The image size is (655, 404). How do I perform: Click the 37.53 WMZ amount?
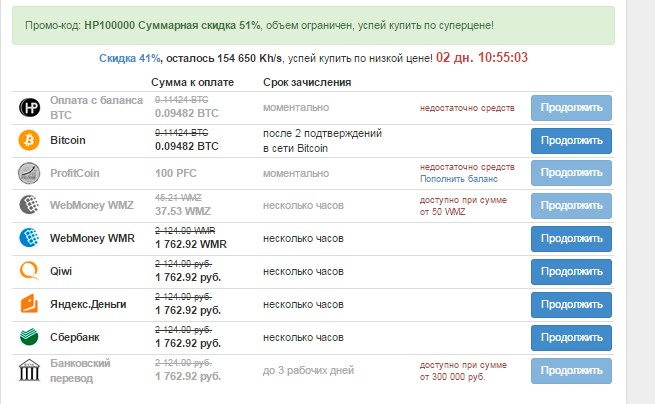[183, 211]
